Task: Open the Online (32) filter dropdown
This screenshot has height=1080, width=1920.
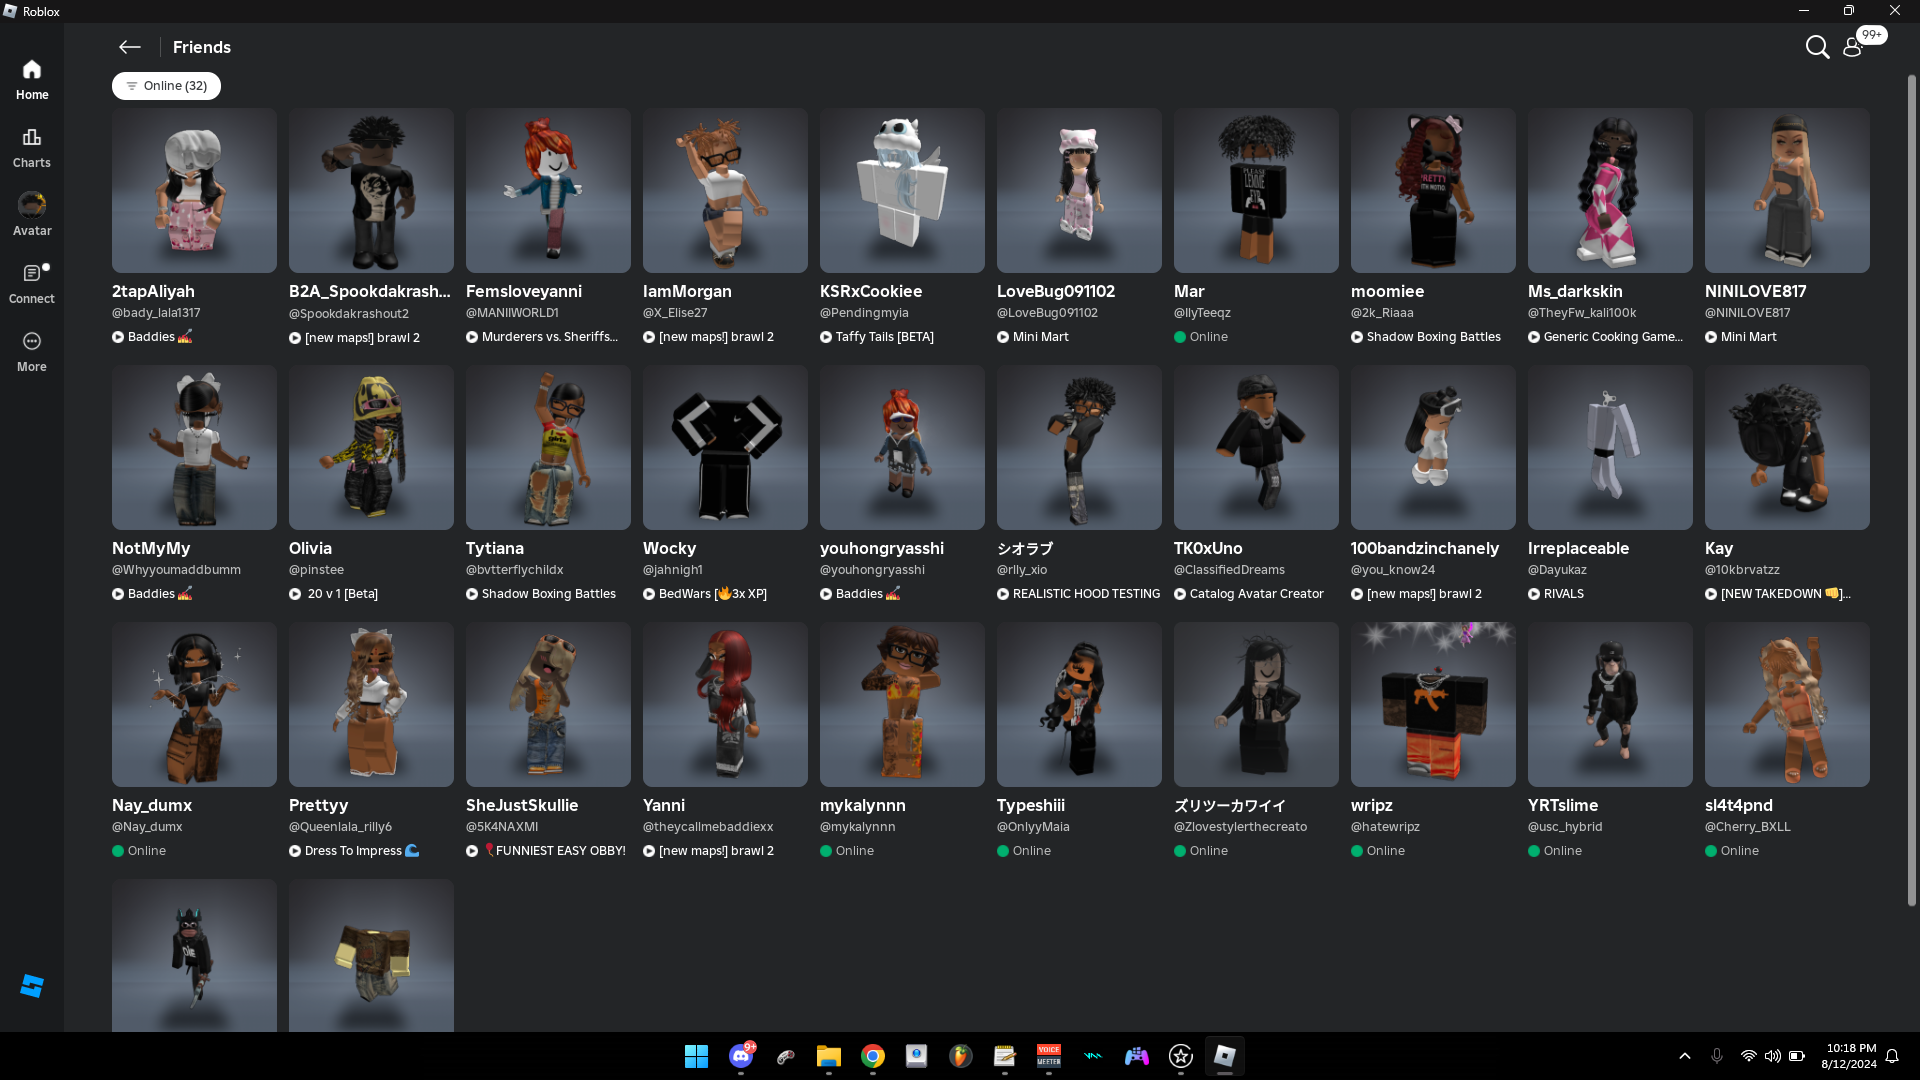Action: tap(166, 86)
